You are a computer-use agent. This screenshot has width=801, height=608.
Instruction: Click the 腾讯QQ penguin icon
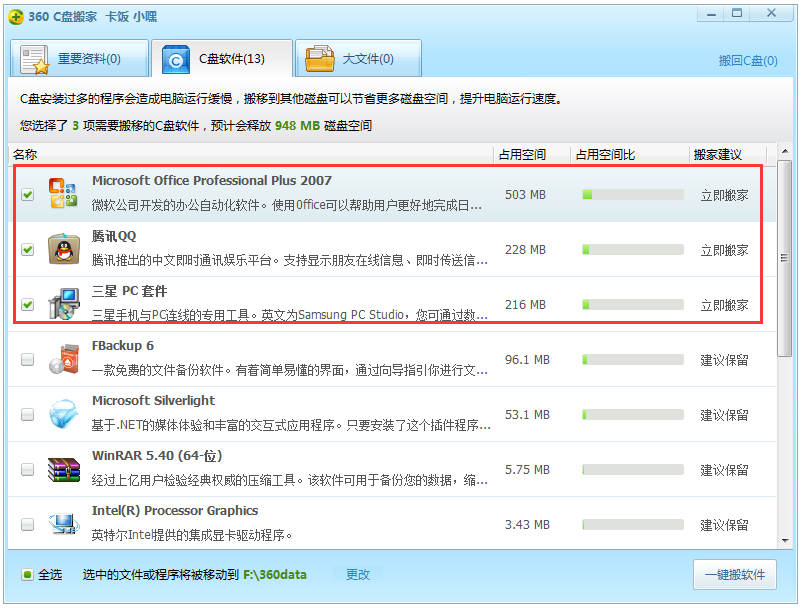64,249
